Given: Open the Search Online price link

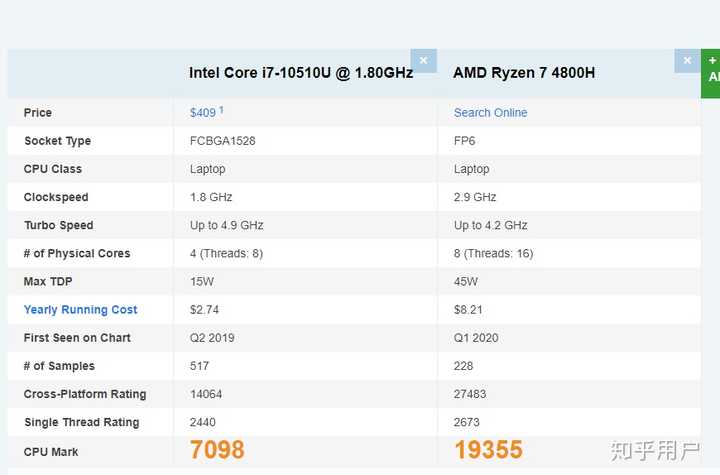Looking at the screenshot, I should (490, 113).
